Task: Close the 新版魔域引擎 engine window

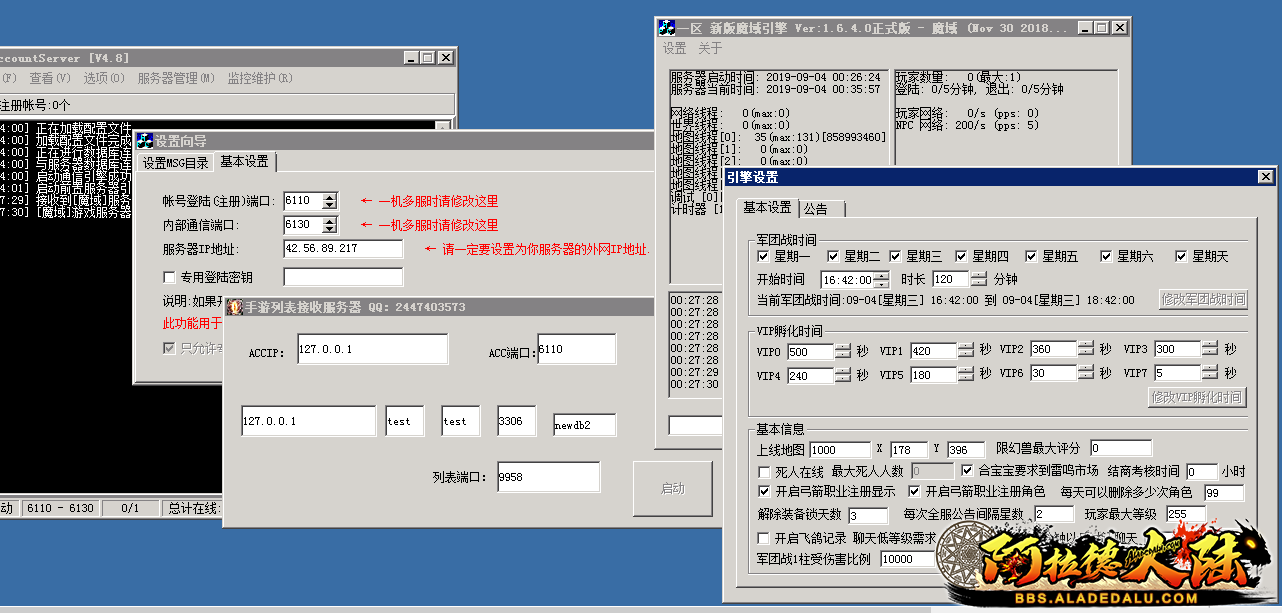Action: pos(1119,28)
